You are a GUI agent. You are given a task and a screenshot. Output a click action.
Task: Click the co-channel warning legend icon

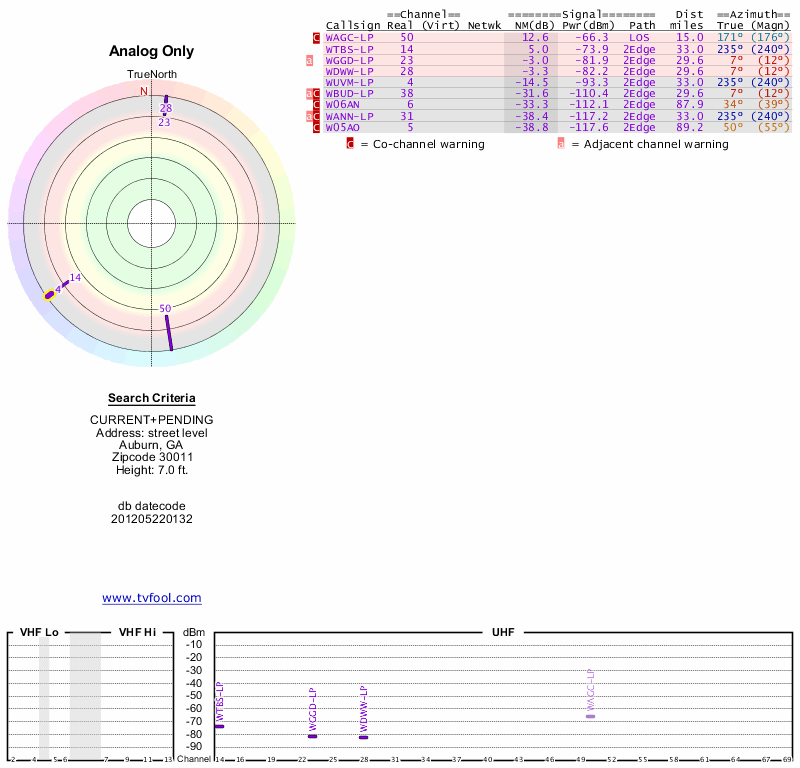[350, 144]
